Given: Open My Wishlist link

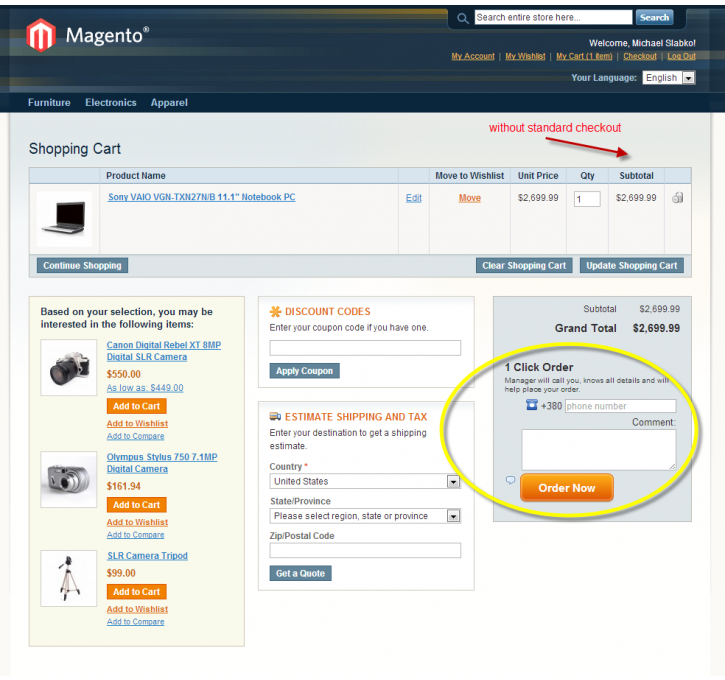Looking at the screenshot, I should pyautogui.click(x=525, y=56).
